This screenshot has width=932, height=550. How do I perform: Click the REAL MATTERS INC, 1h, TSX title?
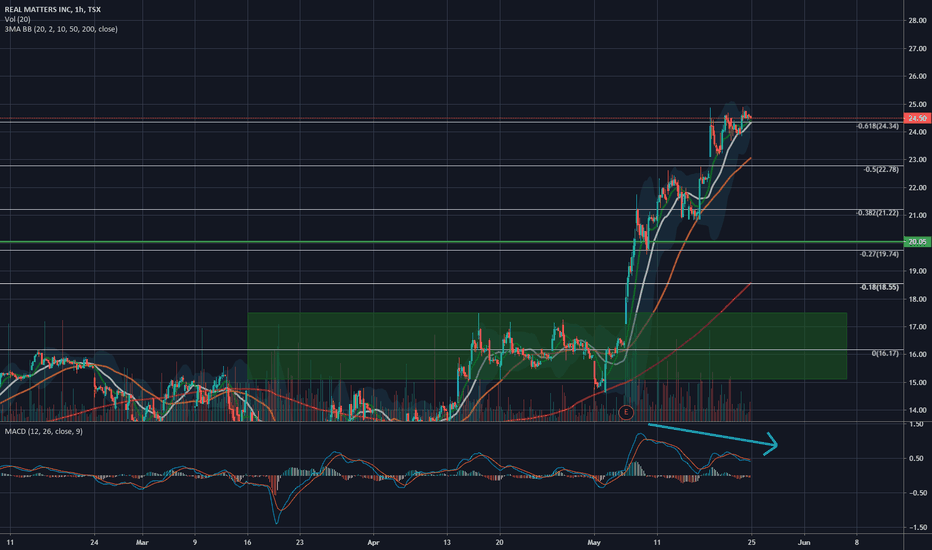[x=52, y=10]
